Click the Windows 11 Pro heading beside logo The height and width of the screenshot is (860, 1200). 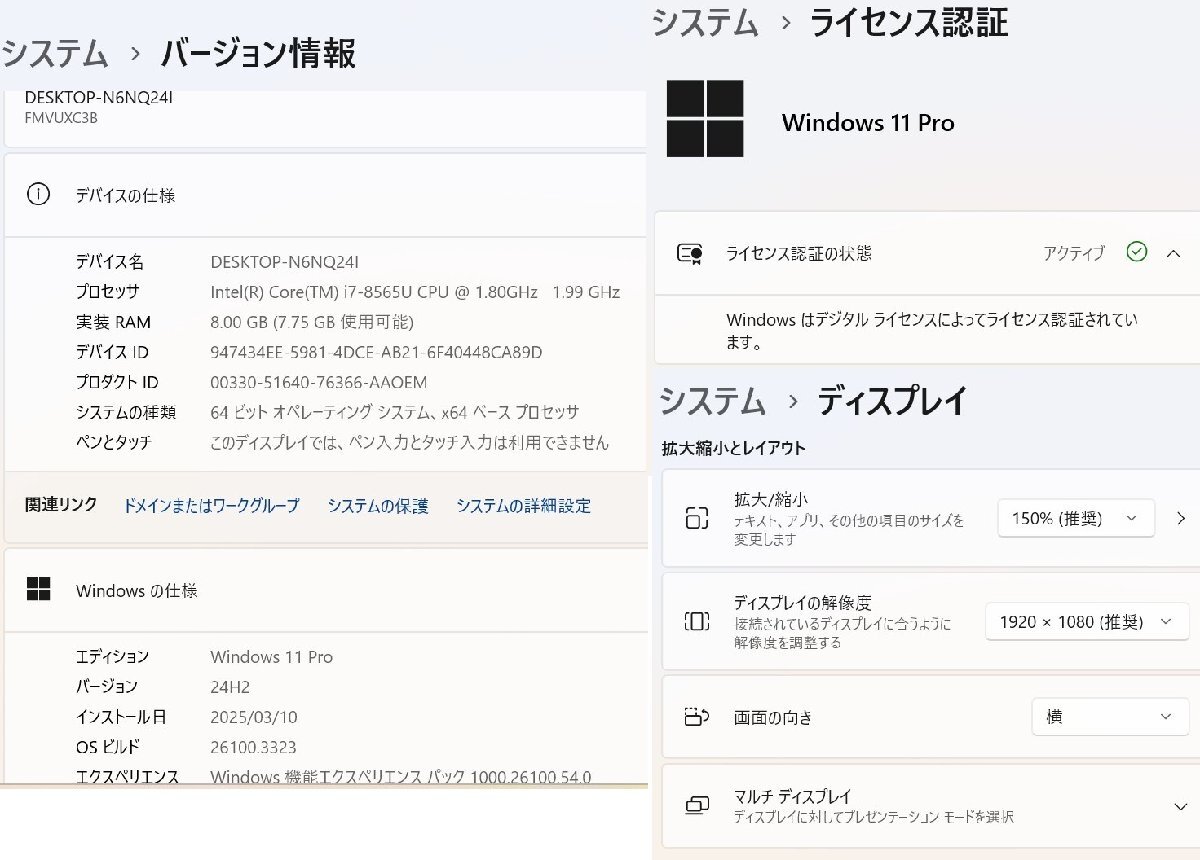pos(868,123)
